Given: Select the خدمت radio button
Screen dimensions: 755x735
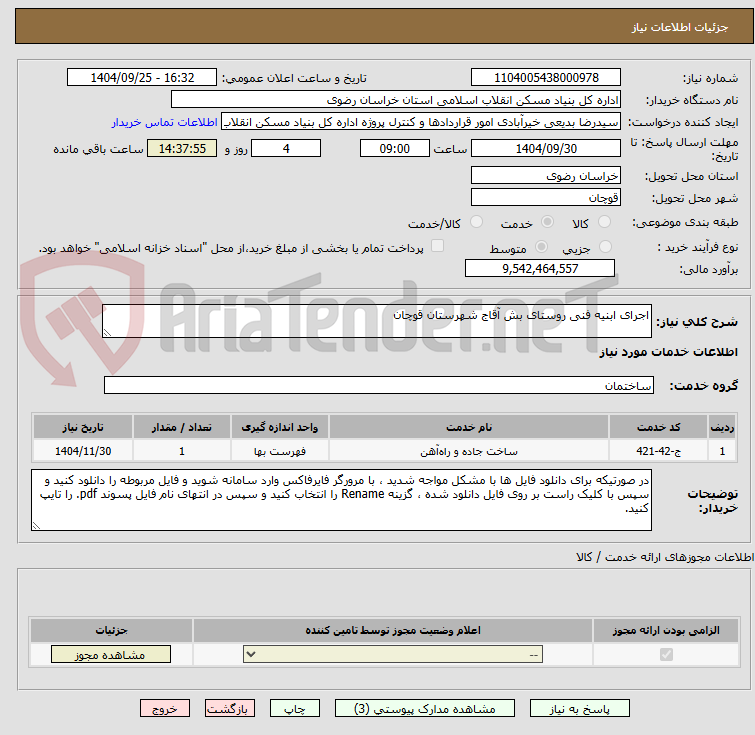Looking at the screenshot, I should (547, 222).
